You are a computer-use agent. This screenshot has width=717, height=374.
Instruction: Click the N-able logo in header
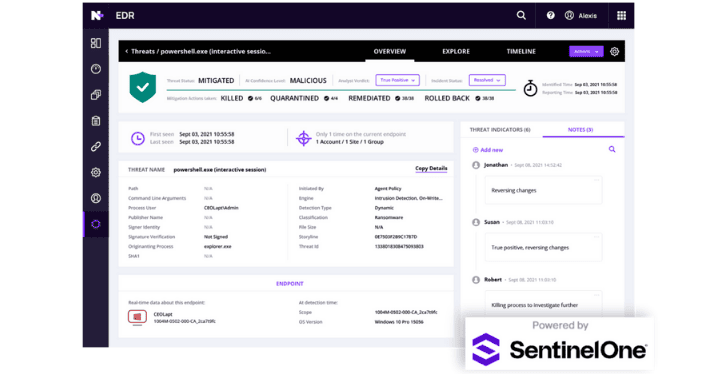coord(96,16)
